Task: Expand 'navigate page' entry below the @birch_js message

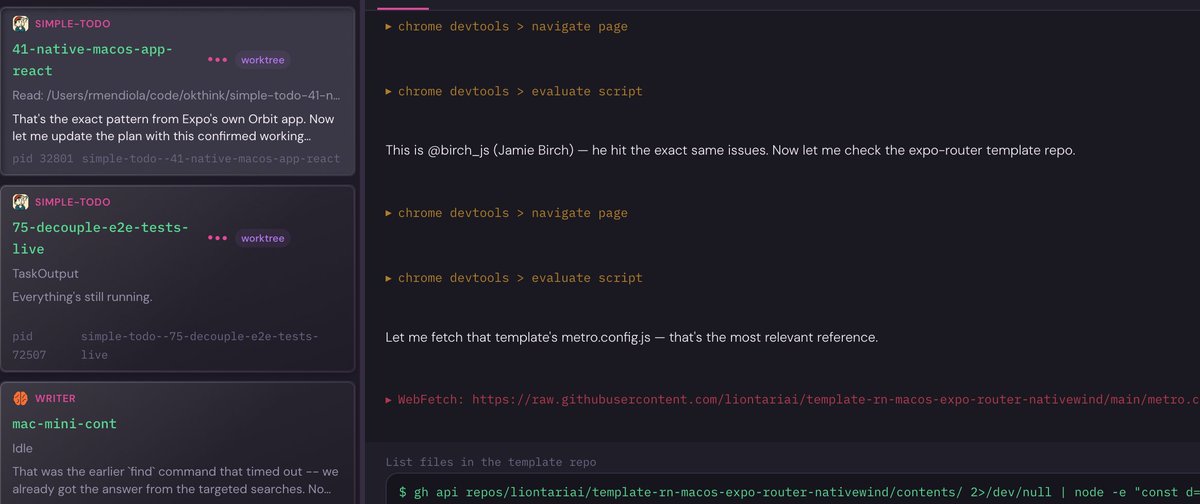Action: pos(507,213)
